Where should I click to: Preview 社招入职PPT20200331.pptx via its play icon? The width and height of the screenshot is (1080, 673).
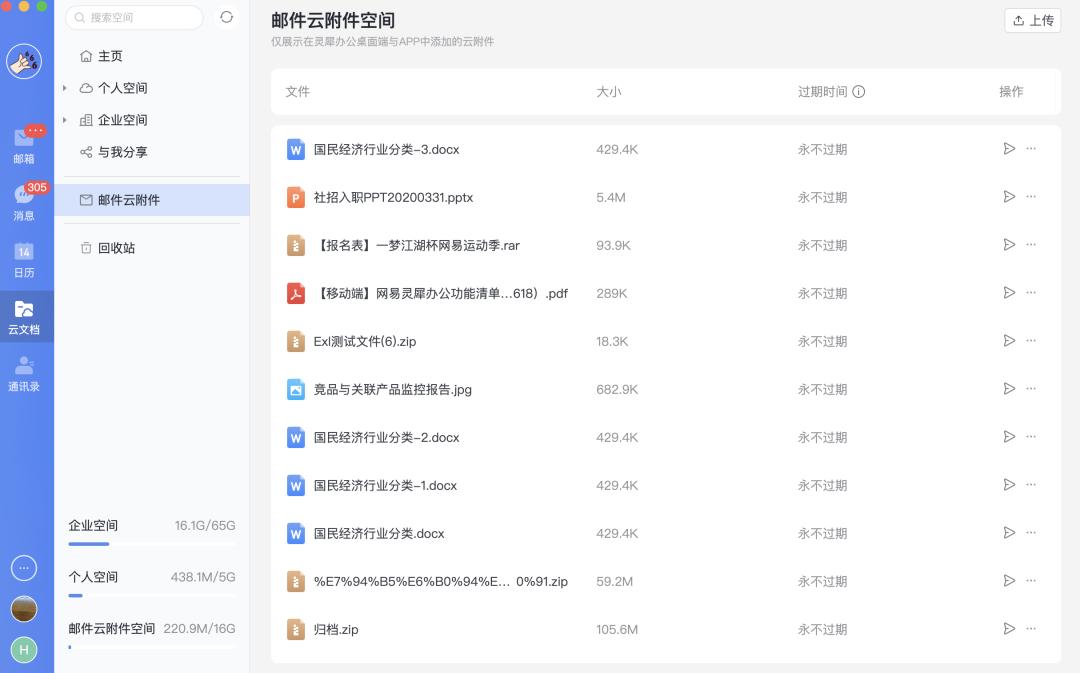point(1009,196)
